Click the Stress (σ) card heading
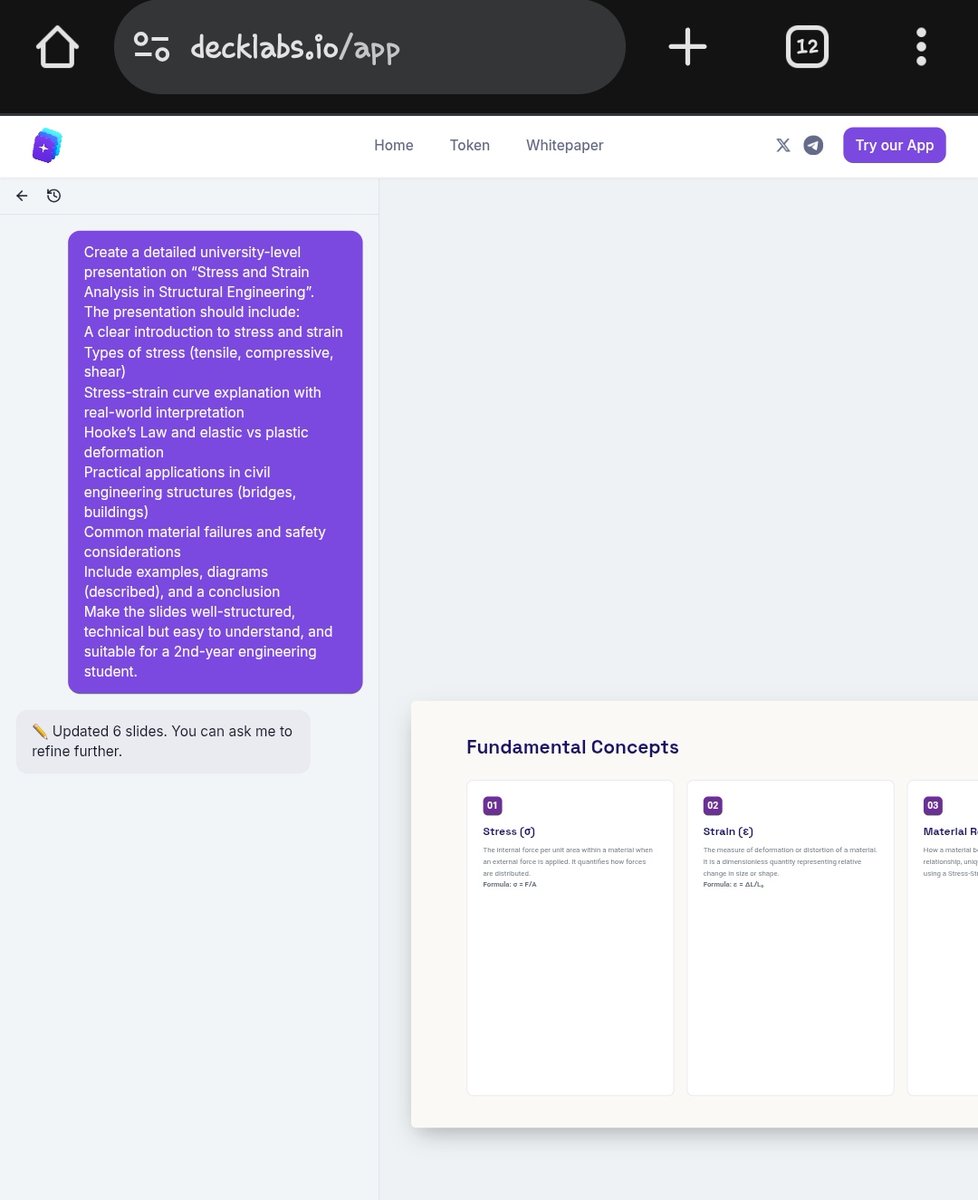Image resolution: width=978 pixels, height=1200 pixels. tap(509, 831)
